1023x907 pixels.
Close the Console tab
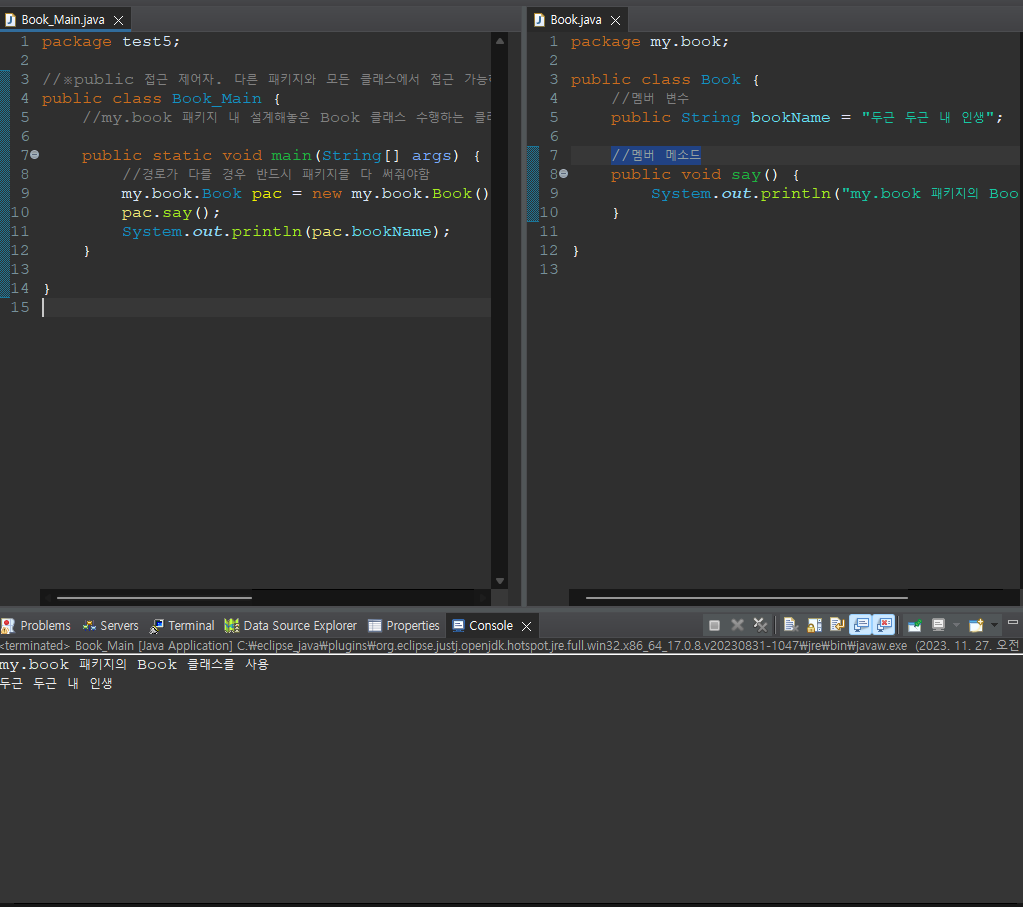(527, 626)
